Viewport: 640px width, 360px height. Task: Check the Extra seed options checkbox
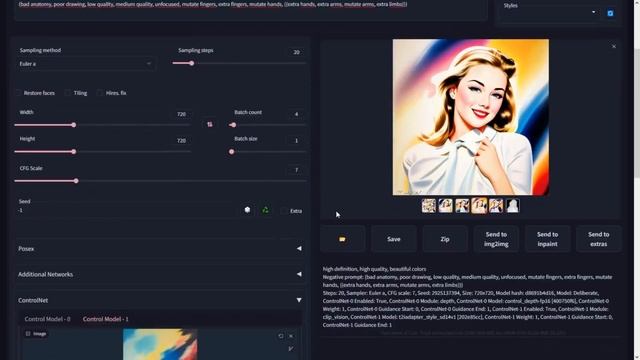(x=284, y=211)
